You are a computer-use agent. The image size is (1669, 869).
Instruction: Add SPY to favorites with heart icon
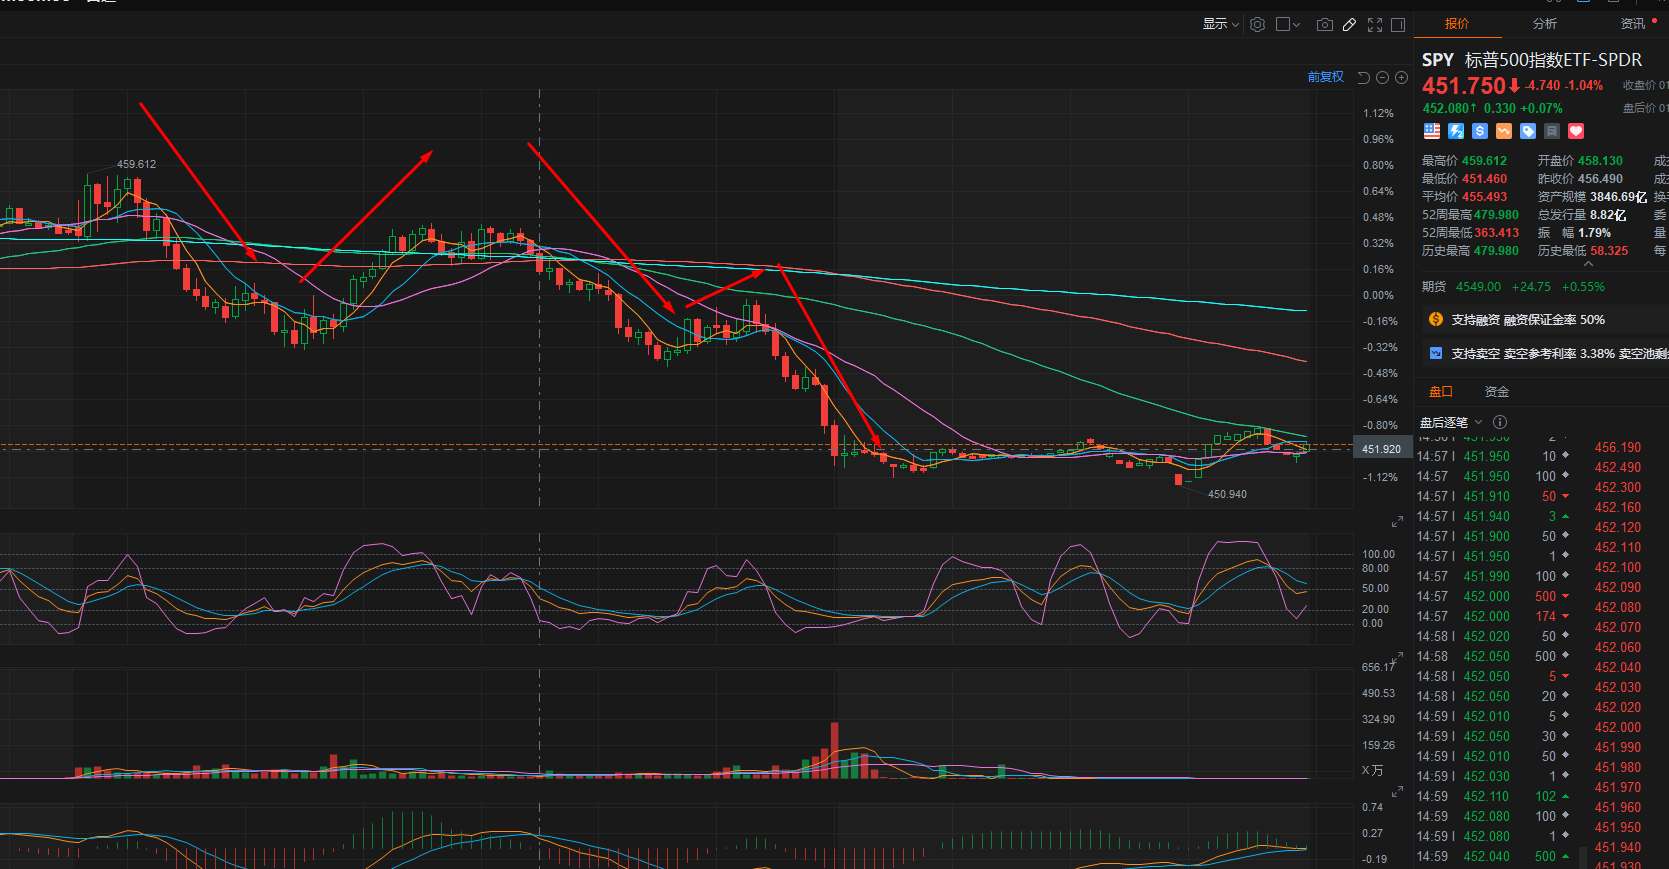1576,131
